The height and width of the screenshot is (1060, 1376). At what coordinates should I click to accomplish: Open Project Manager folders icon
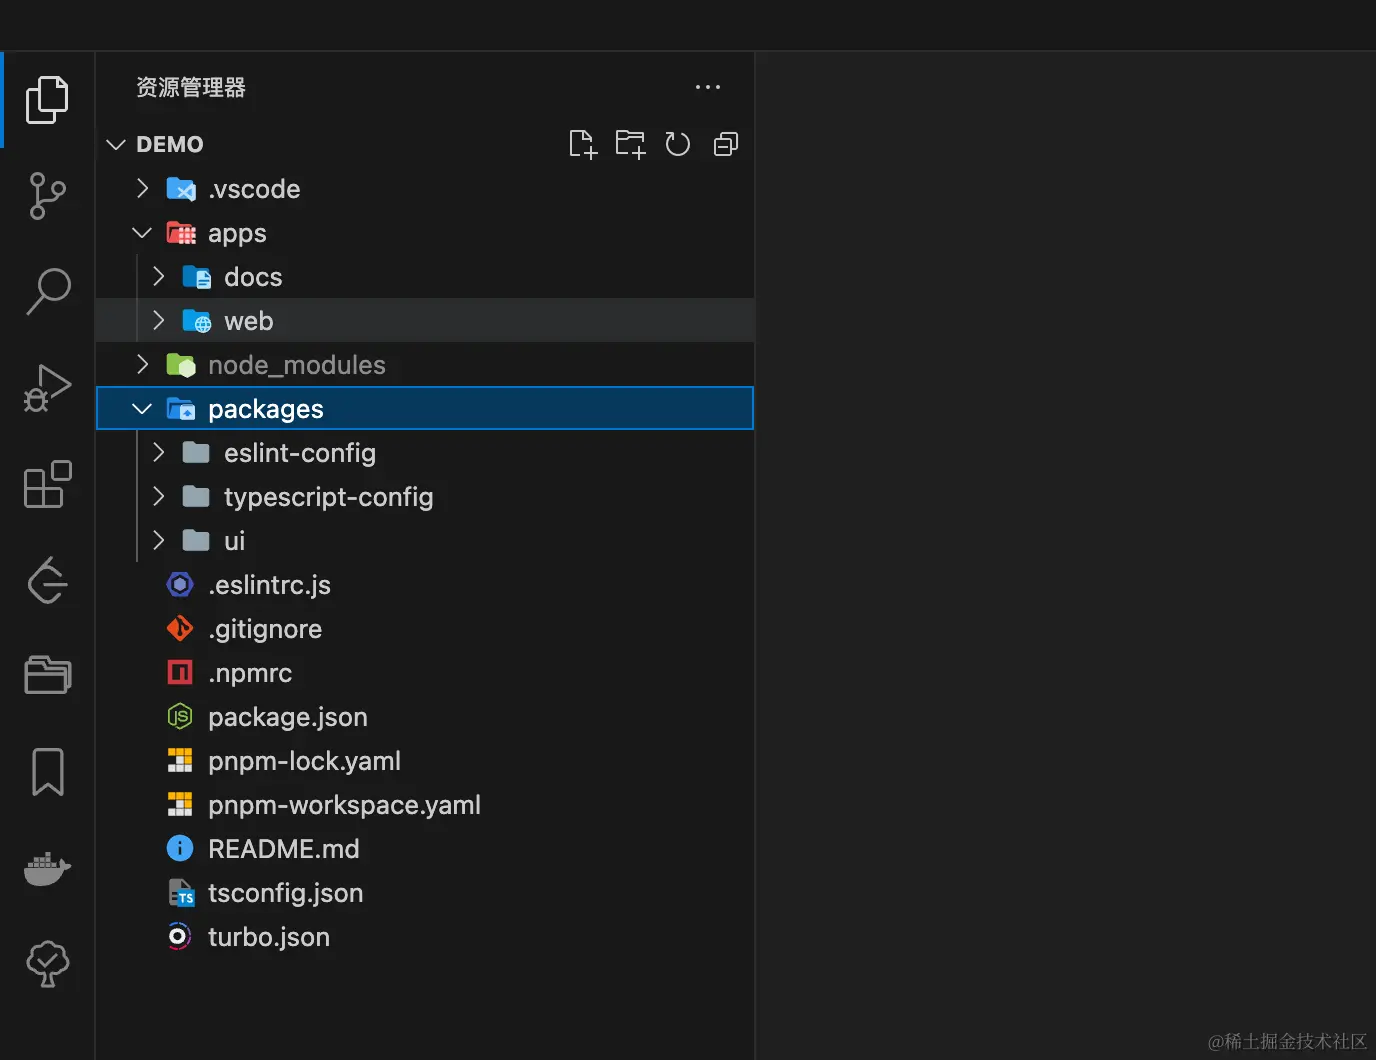click(47, 676)
